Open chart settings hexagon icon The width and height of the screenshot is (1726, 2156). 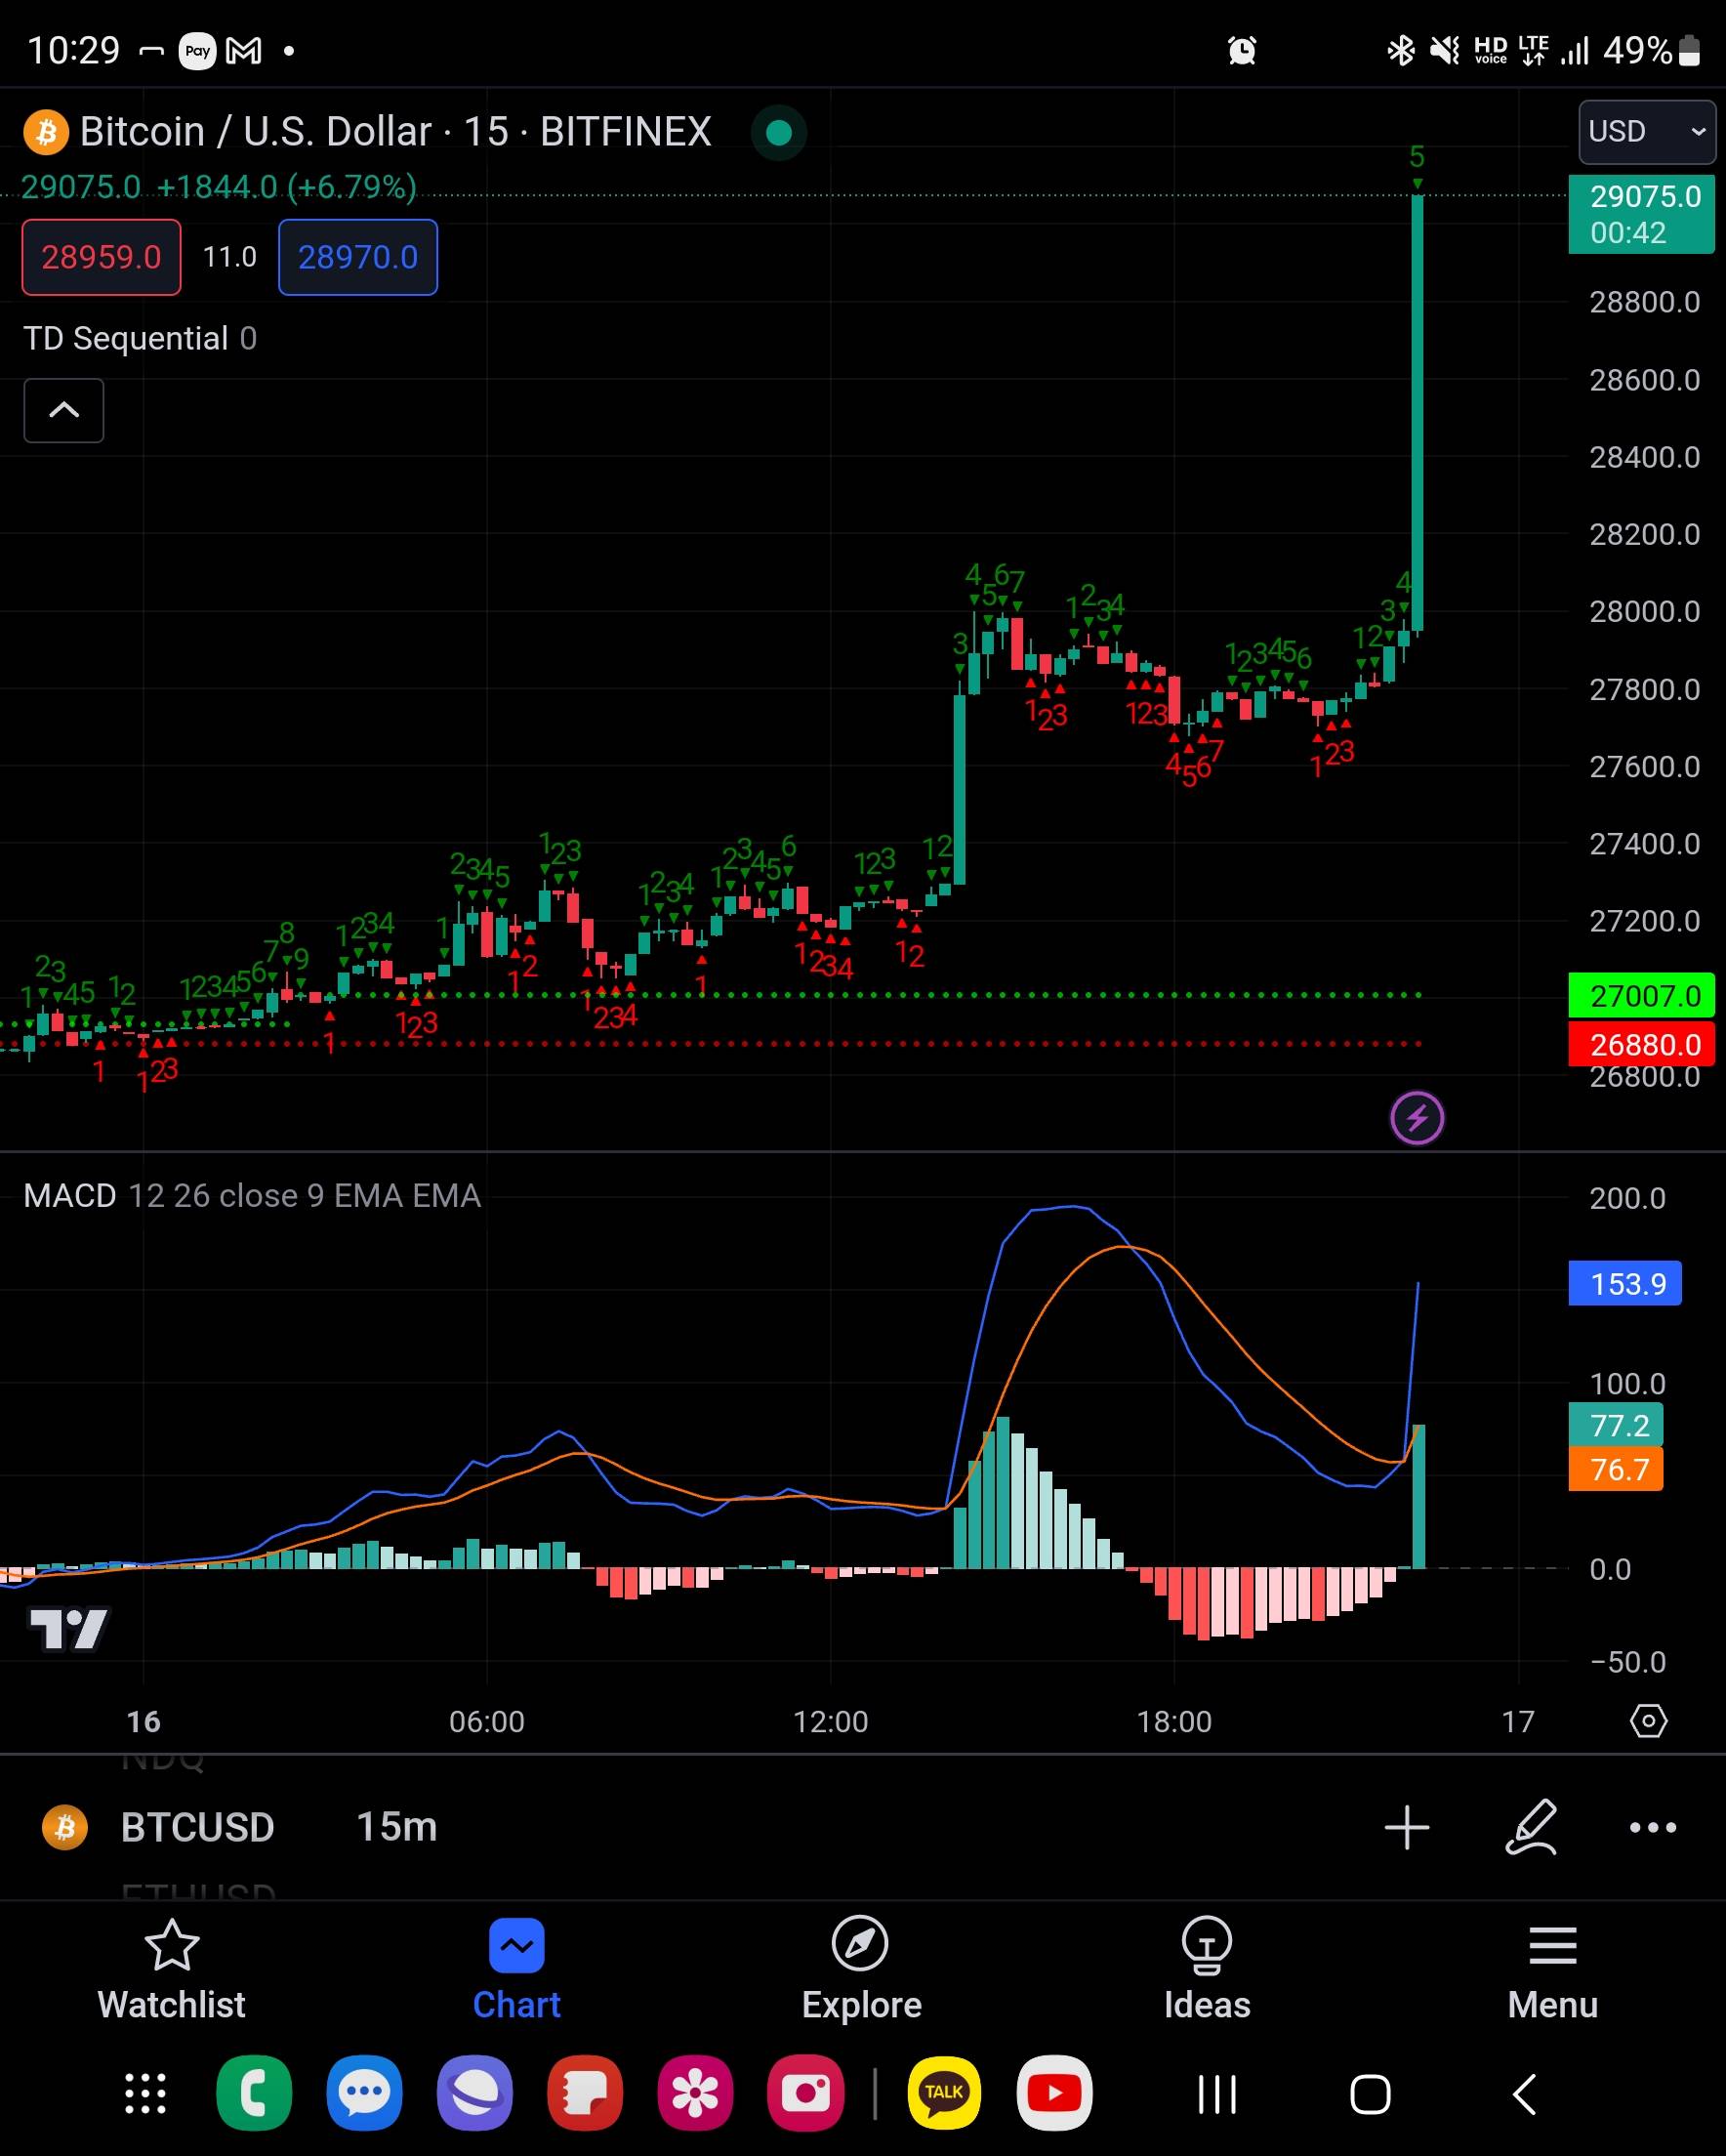click(x=1647, y=1721)
